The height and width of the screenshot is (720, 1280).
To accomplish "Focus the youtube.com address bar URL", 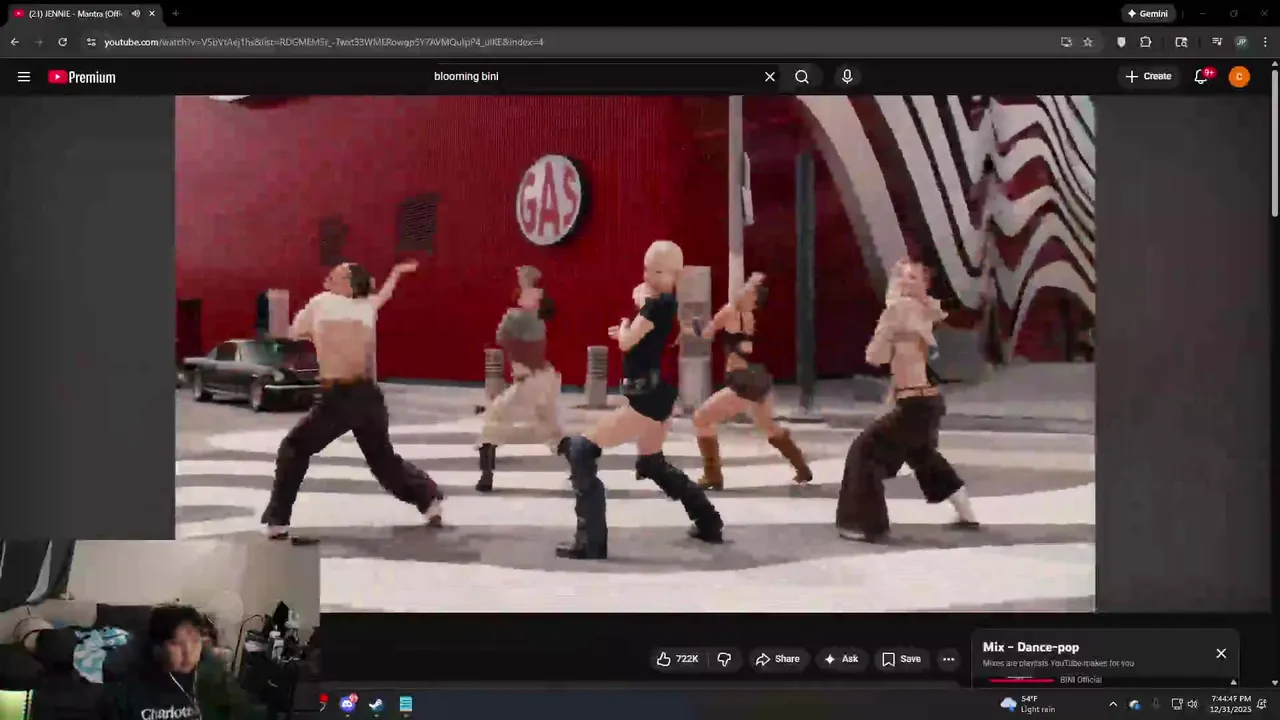I will (x=324, y=42).
